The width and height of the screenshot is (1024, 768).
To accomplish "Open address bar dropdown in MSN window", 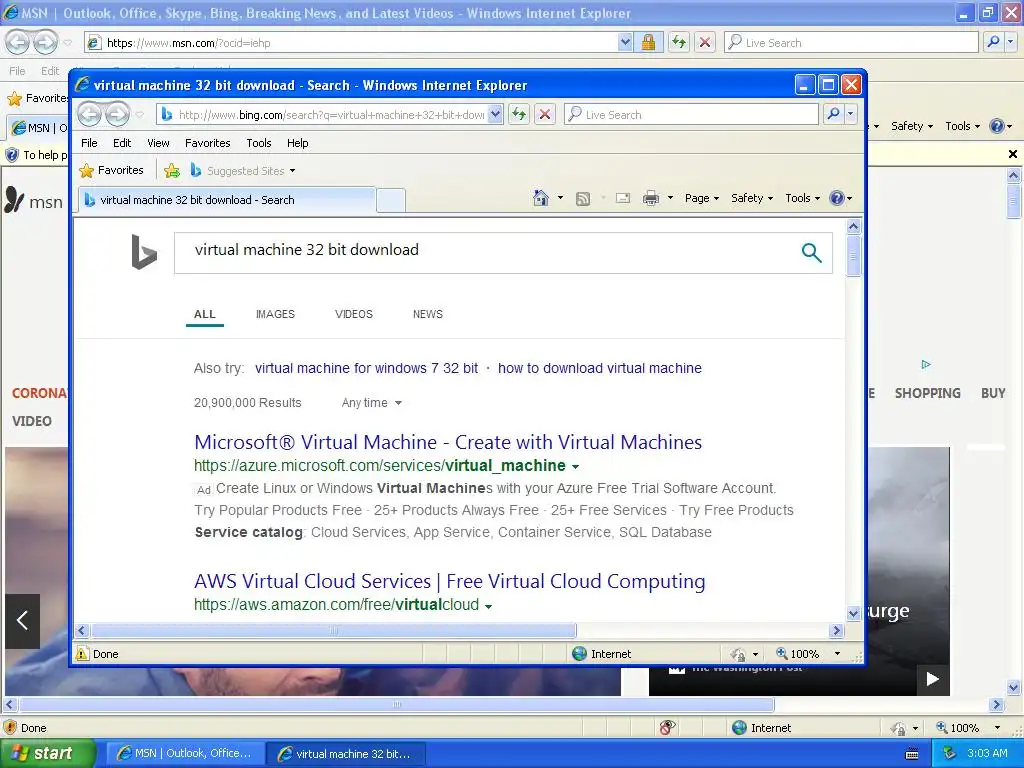I will tap(625, 42).
